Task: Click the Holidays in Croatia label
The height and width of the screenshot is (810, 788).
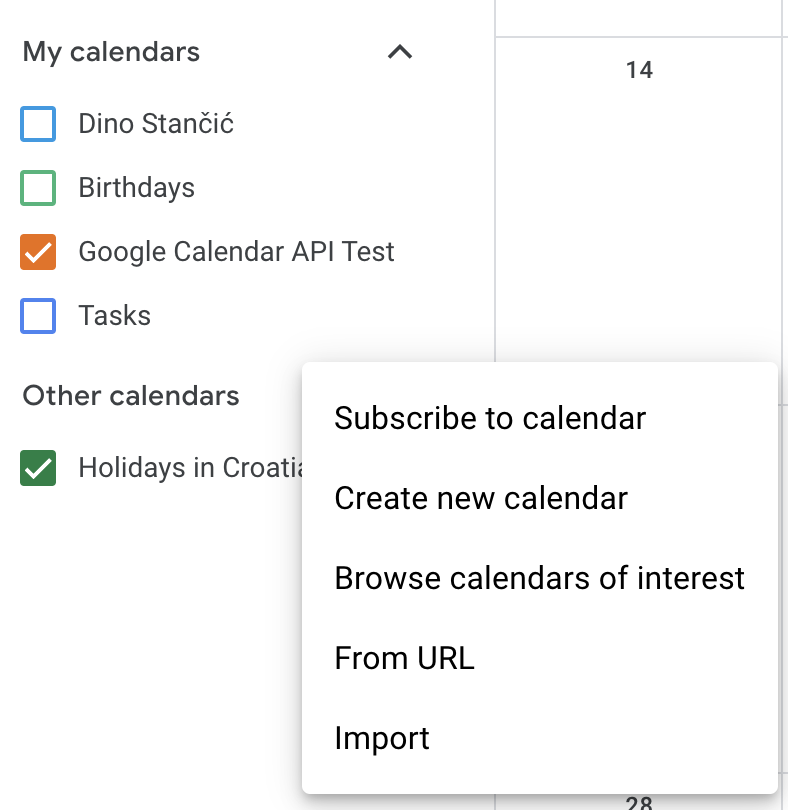Action: [191, 468]
